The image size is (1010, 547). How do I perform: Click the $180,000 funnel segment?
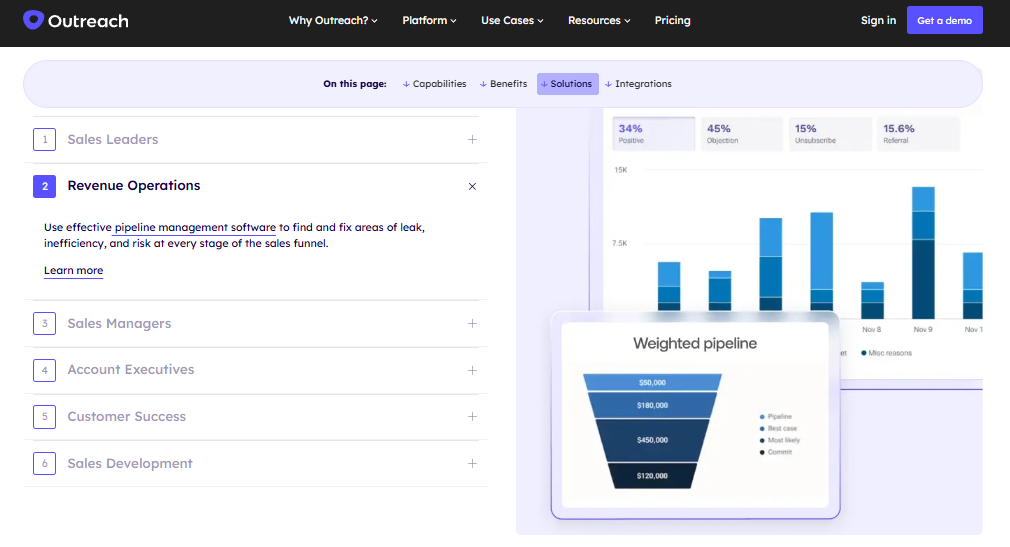click(x=652, y=405)
